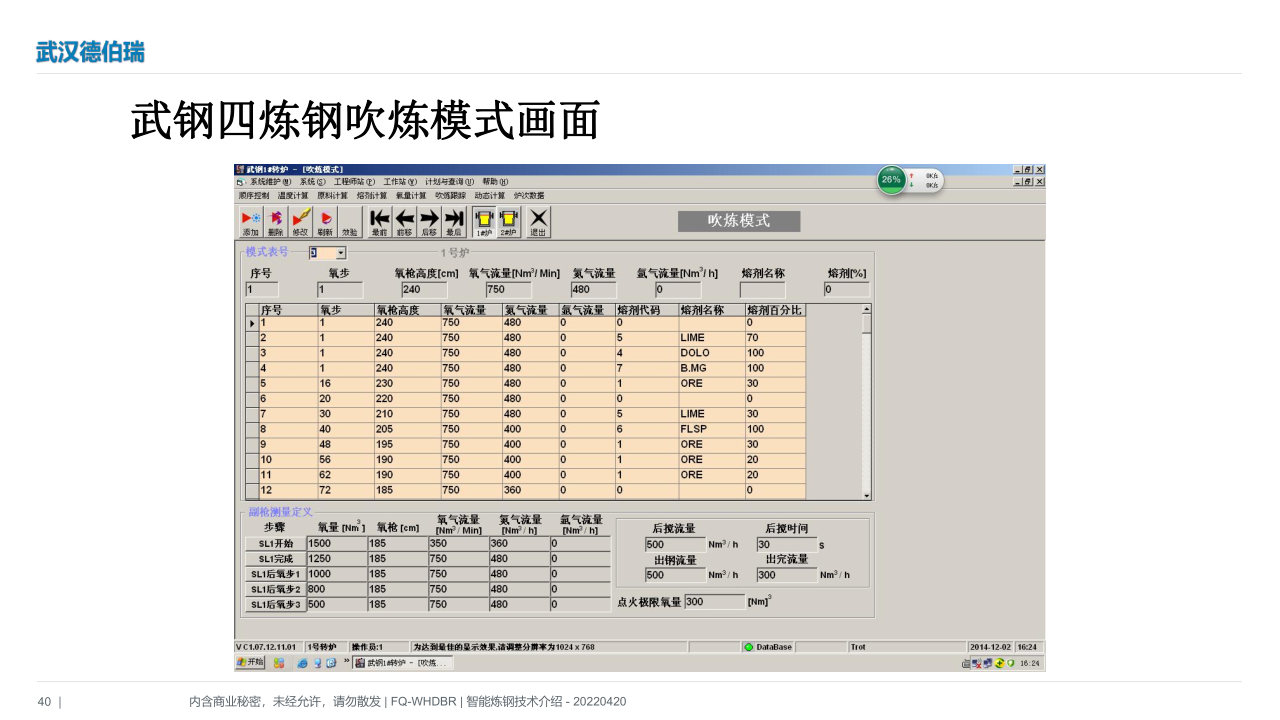This screenshot has width=1280, height=720.
Task: Click the SL1后氧步1 button
Action: click(275, 574)
